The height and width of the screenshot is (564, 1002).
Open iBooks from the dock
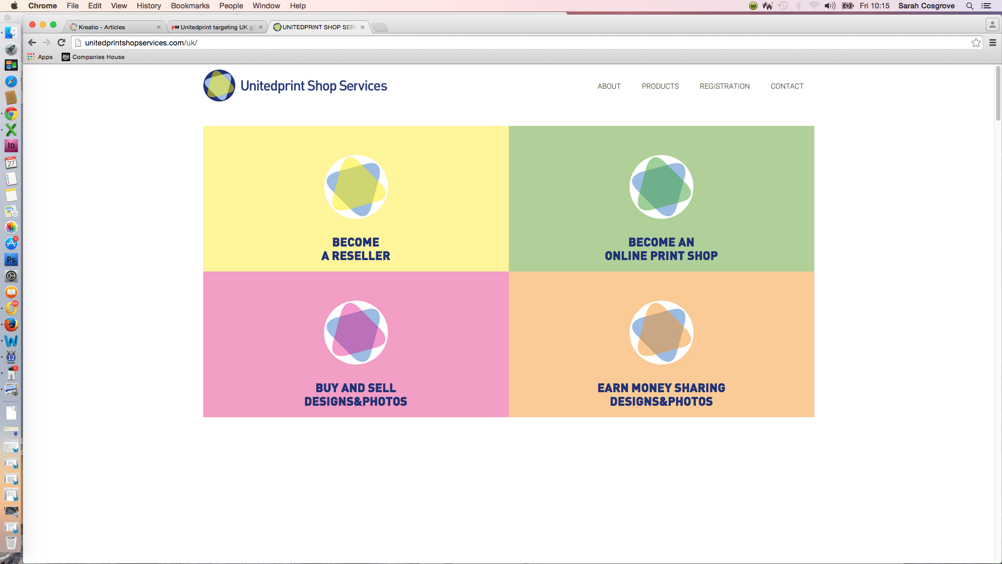pyautogui.click(x=11, y=292)
